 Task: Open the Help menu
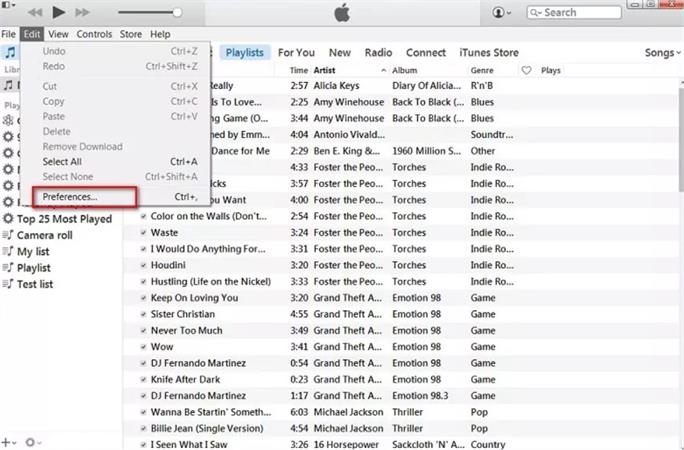160,34
